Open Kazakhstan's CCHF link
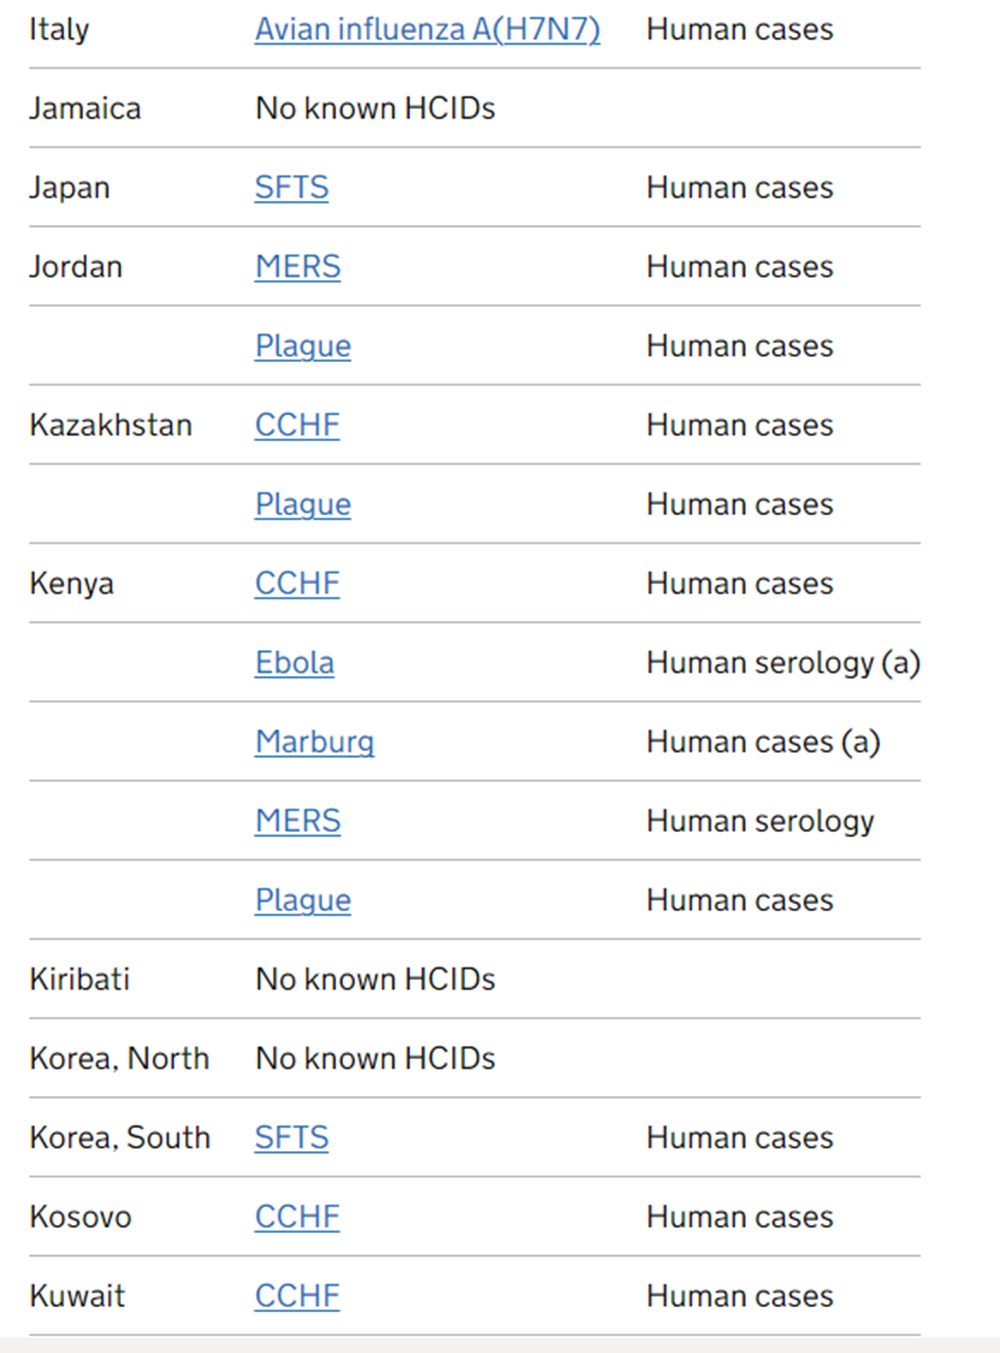The image size is (1000, 1353). 297,425
